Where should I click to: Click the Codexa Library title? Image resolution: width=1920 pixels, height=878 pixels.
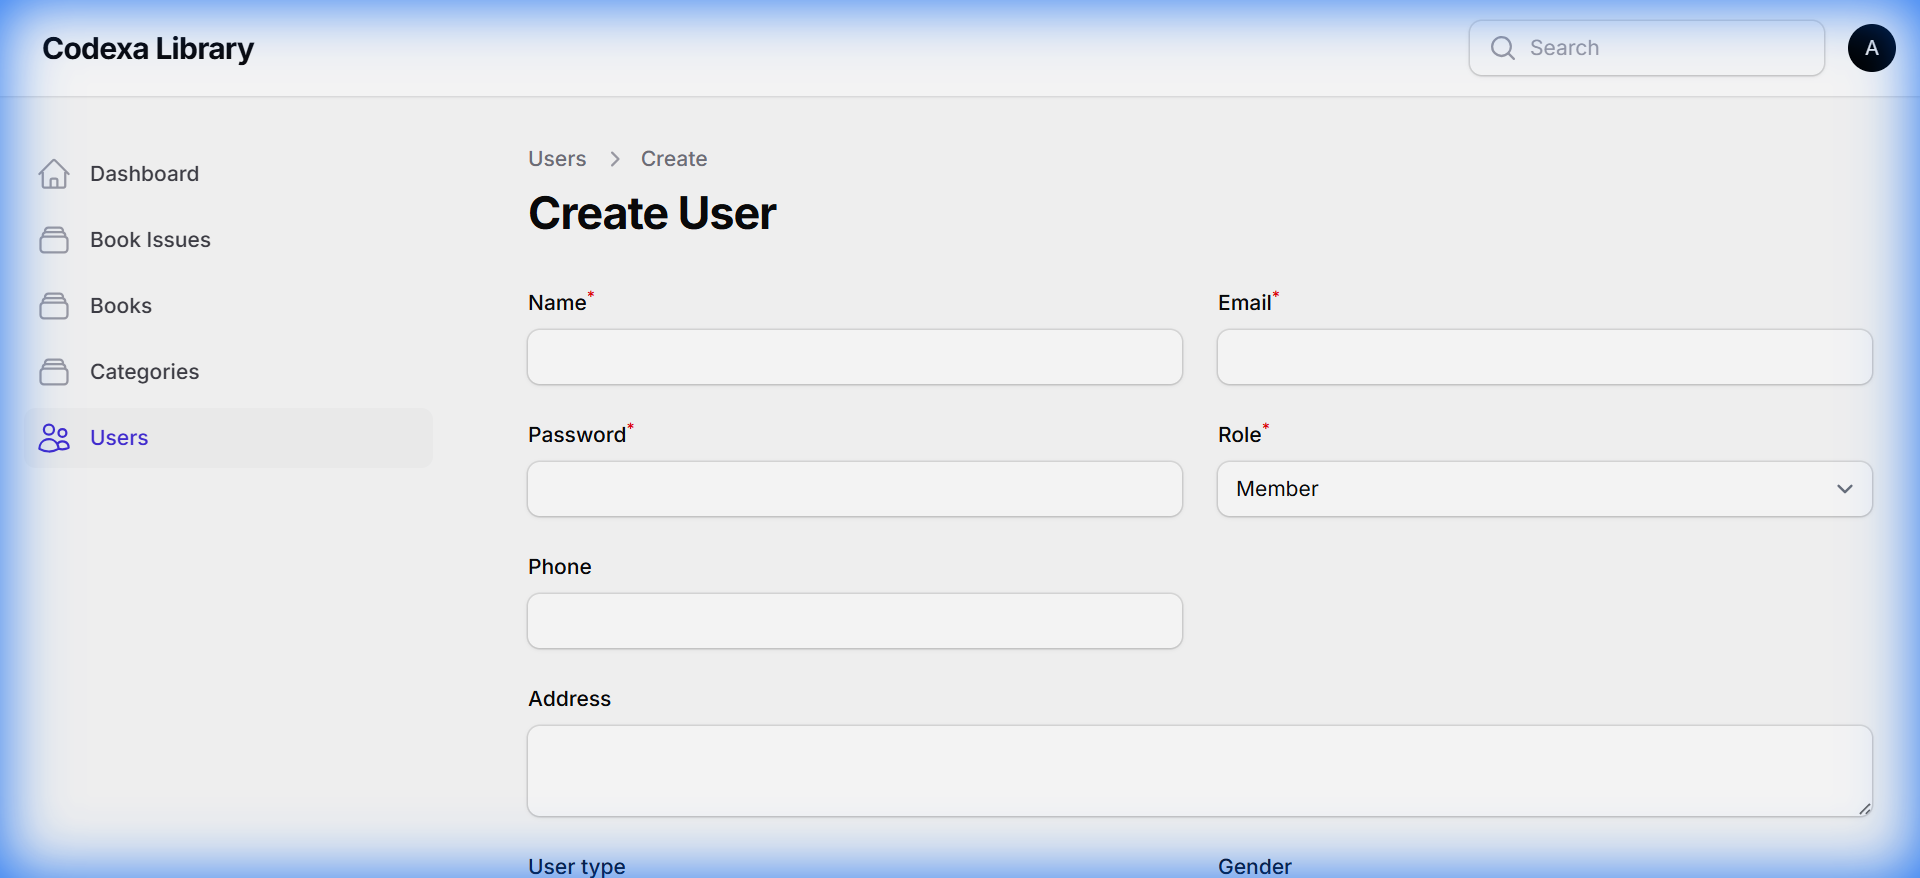[x=148, y=48]
